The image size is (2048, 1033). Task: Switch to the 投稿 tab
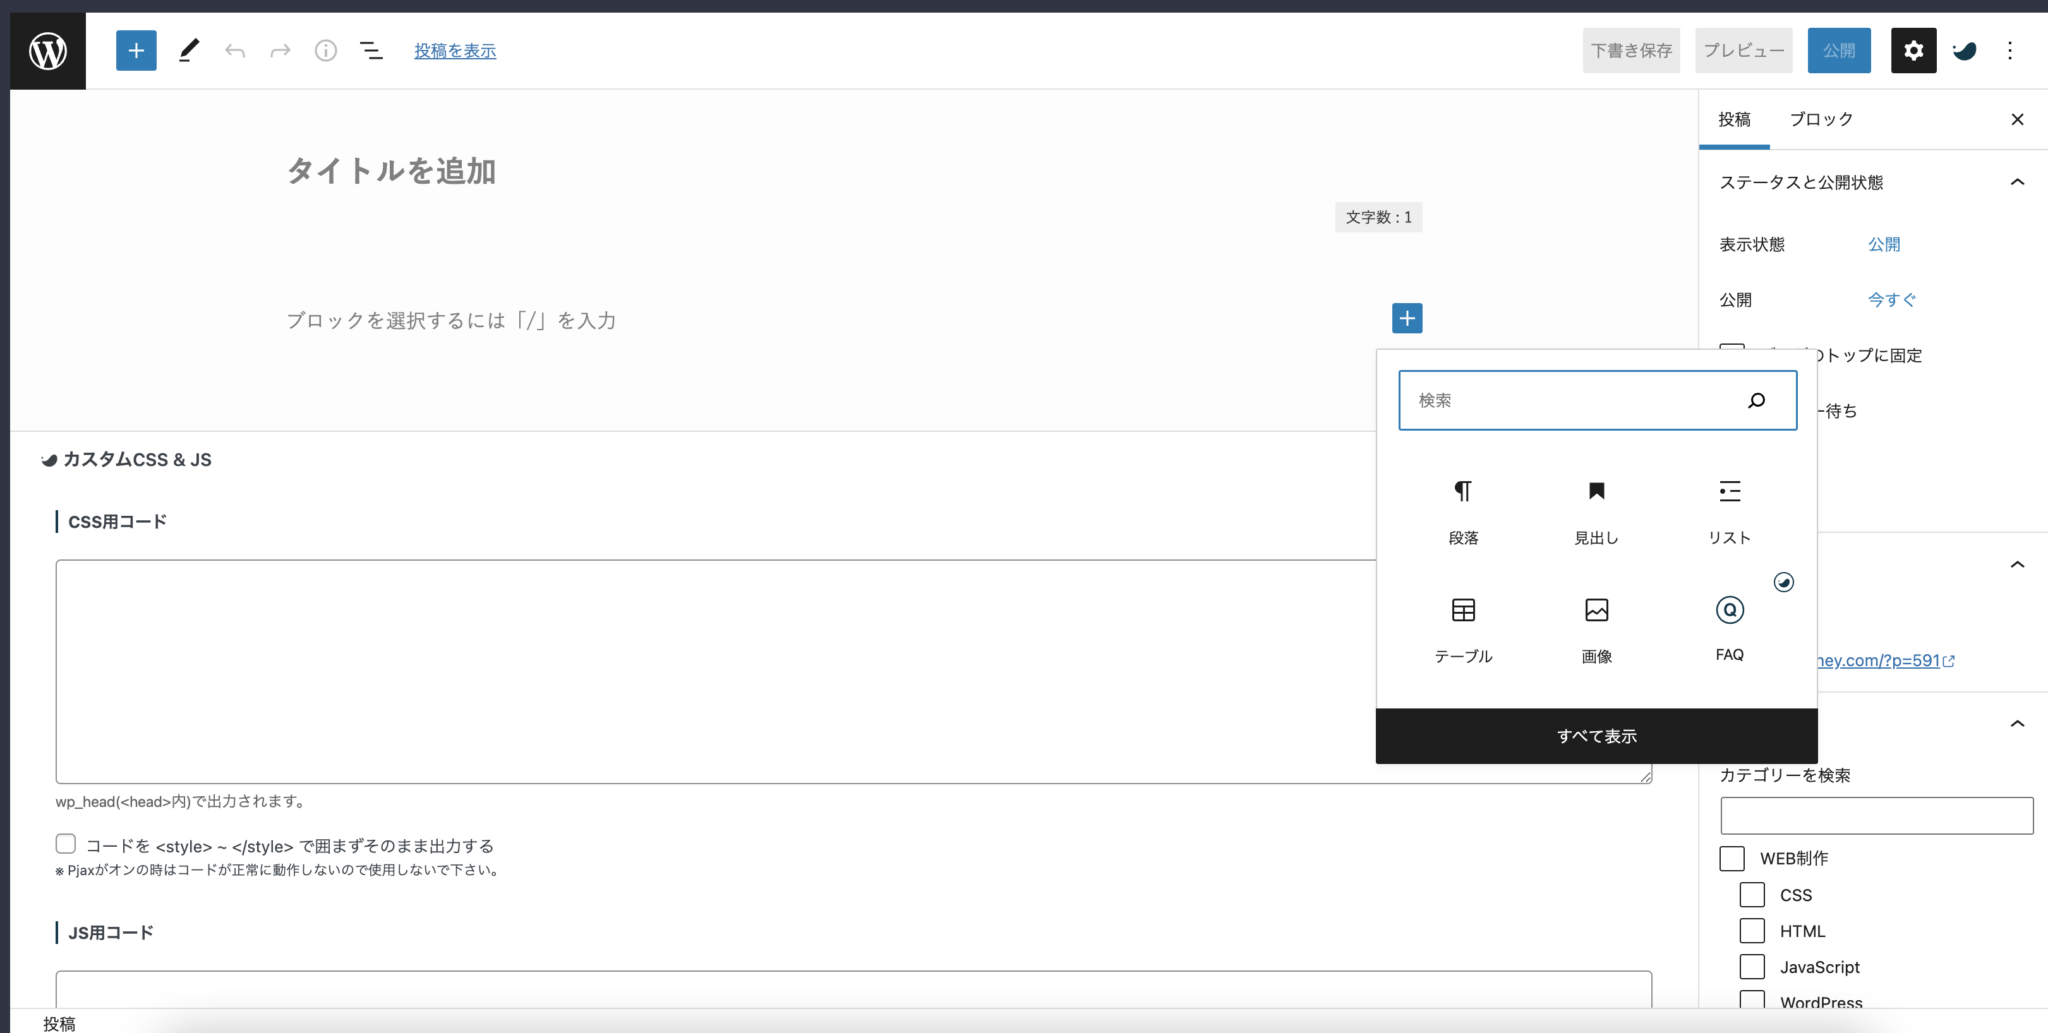1734,119
